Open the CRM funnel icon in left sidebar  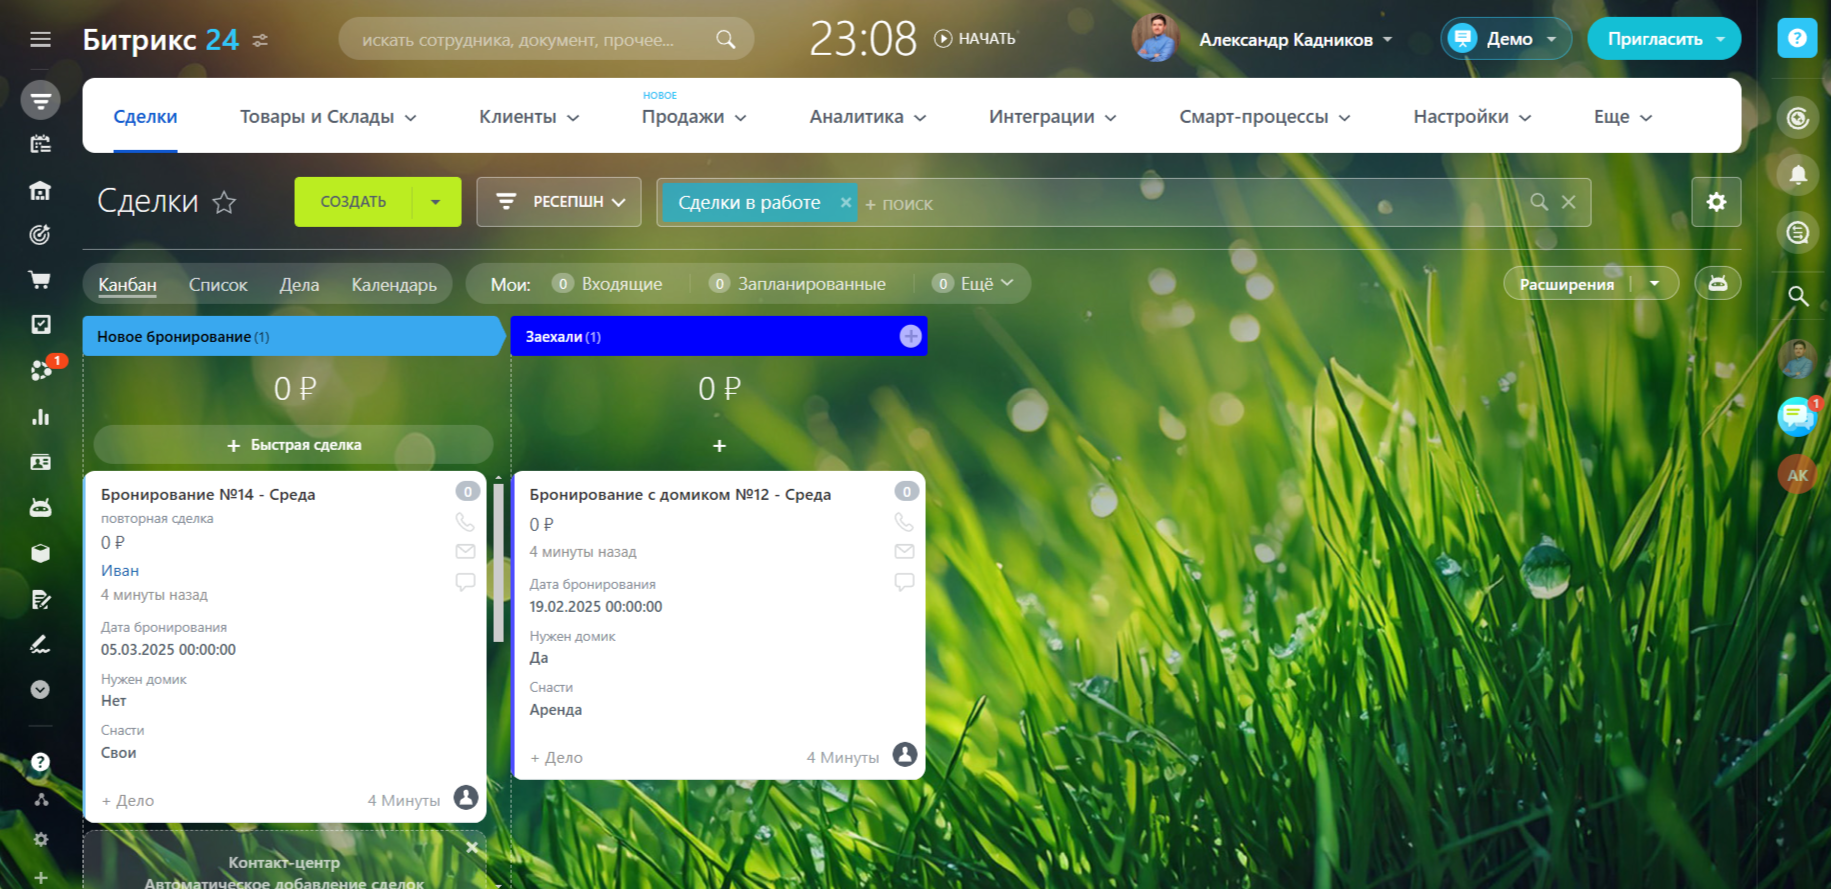click(x=40, y=100)
